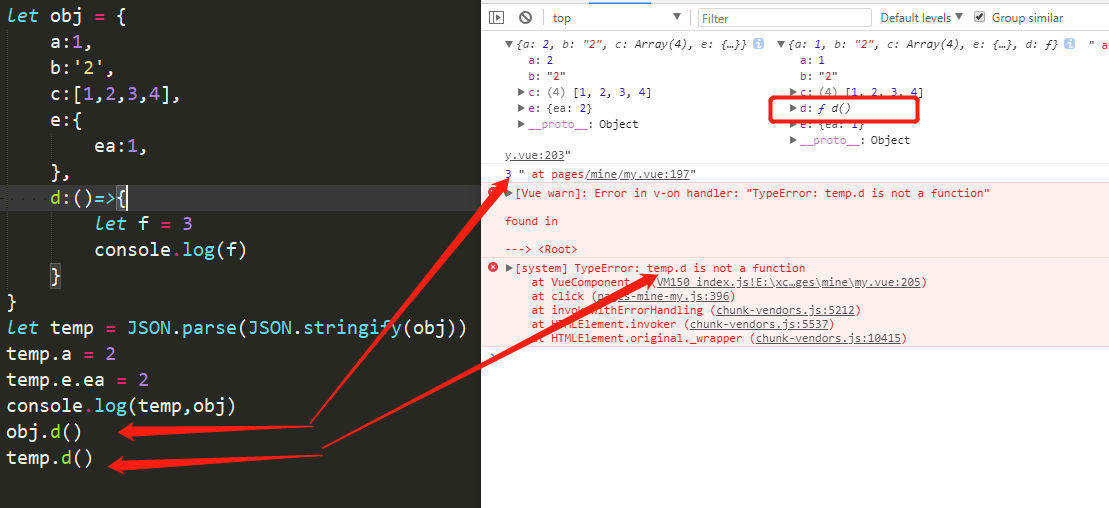Focus the console Filter field
Viewport: 1109px width, 508px height.
pyautogui.click(x=784, y=18)
